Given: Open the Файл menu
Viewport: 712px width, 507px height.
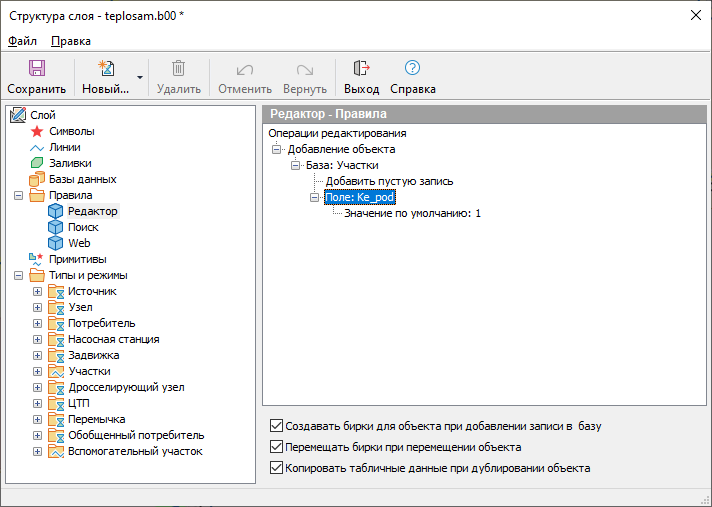Looking at the screenshot, I should tap(22, 41).
